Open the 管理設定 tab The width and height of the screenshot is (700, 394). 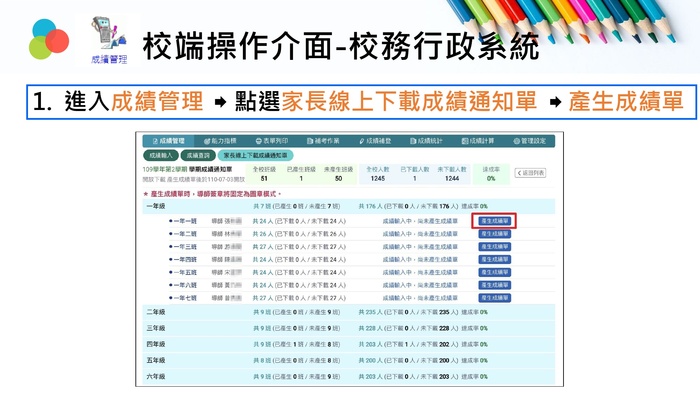click(529, 141)
